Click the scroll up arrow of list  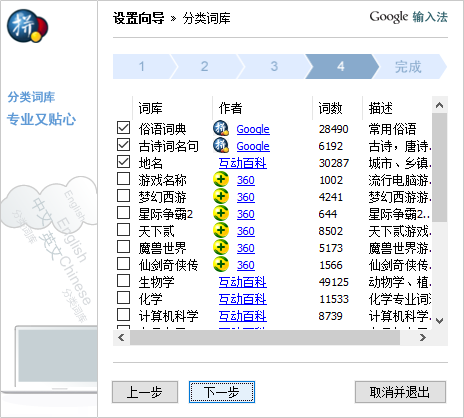pyautogui.click(x=439, y=105)
